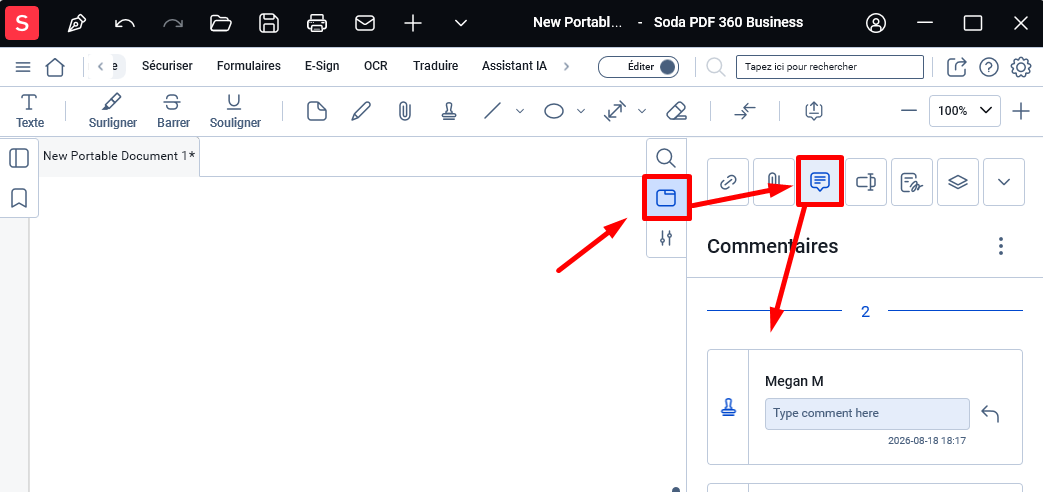
Task: Show the signatures panel
Action: coord(911,182)
